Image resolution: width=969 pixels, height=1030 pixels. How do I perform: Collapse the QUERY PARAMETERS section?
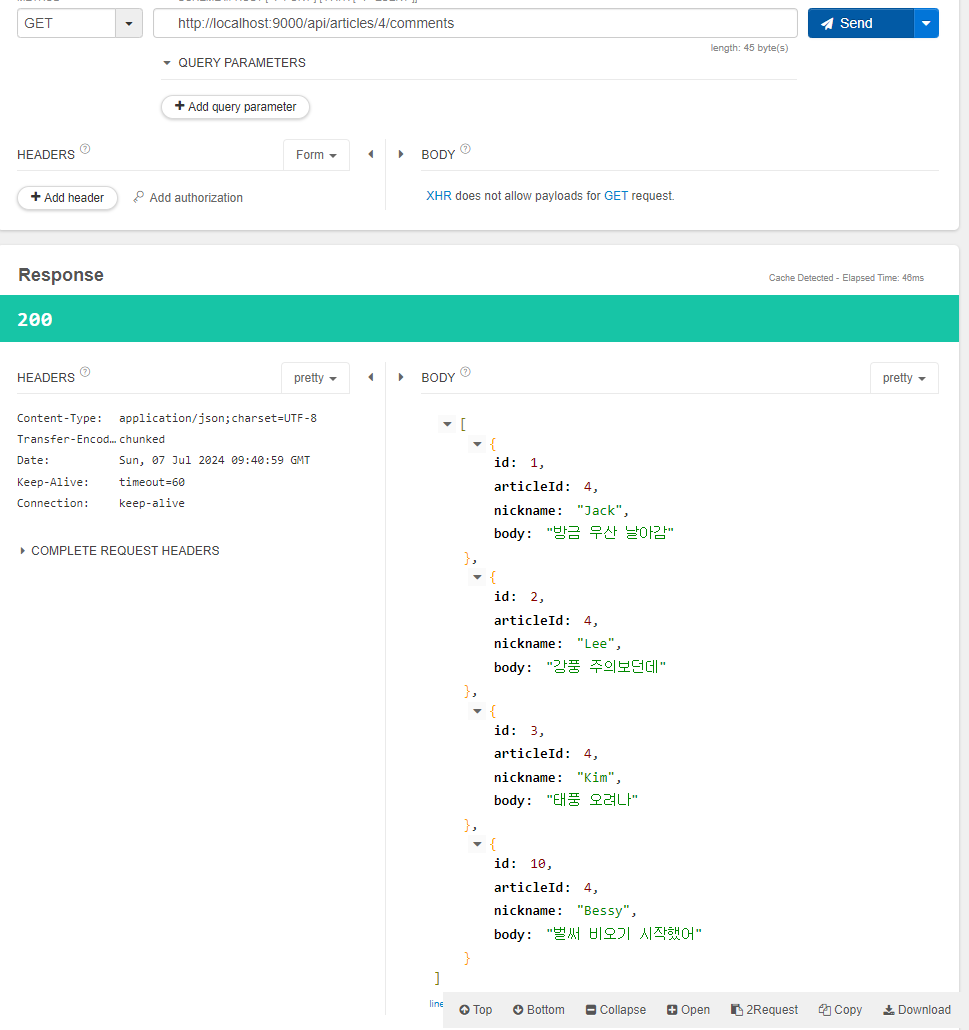(x=167, y=63)
